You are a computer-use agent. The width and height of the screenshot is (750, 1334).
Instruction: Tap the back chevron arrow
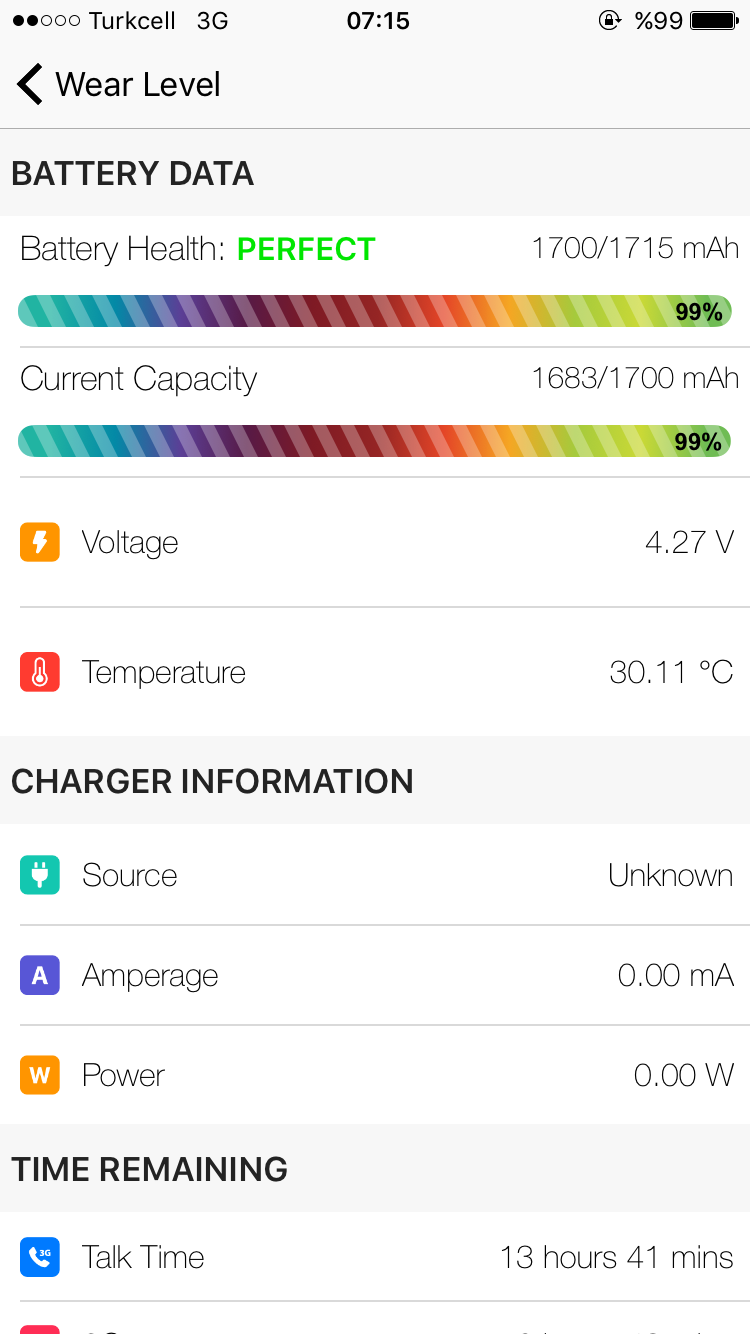point(30,85)
